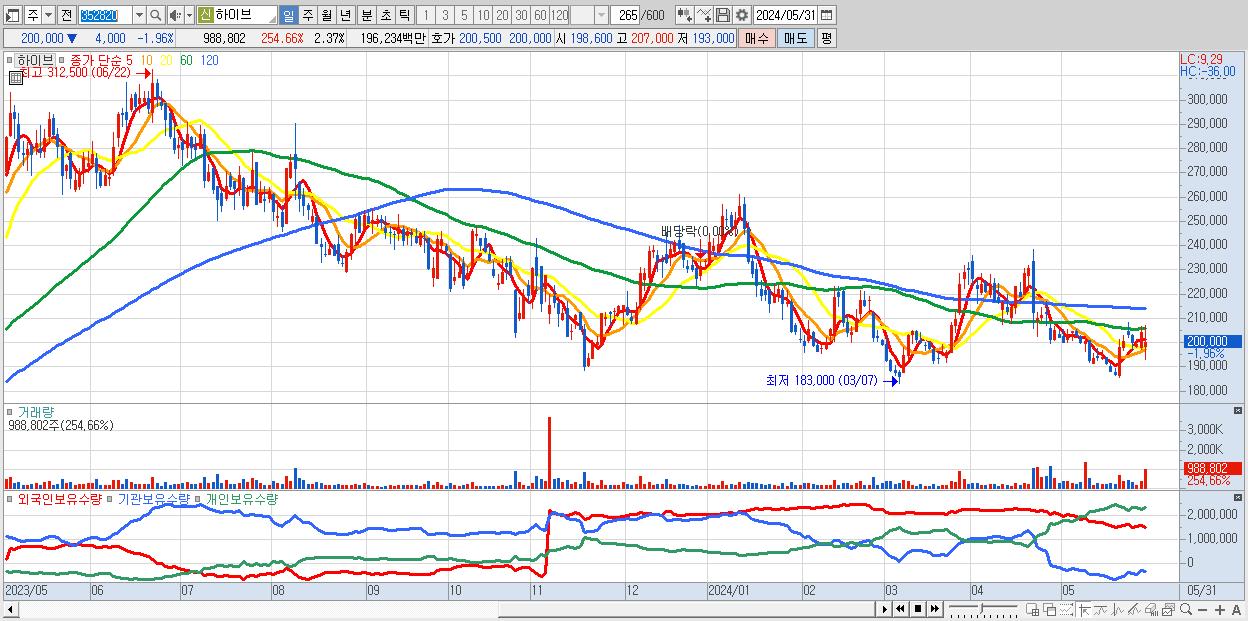This screenshot has height=621, width=1248.
Task: Click the rewind double-left arrow button
Action: pyautogui.click(x=901, y=609)
